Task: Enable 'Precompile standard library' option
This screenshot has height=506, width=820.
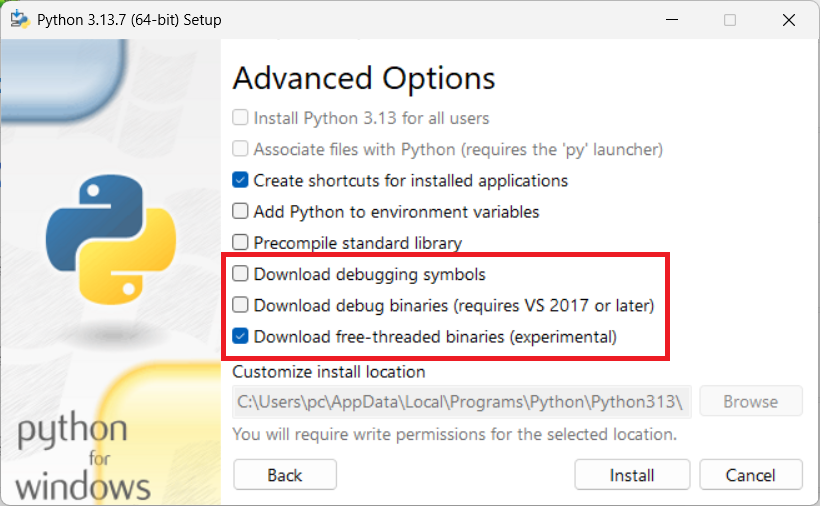Action: pos(240,243)
